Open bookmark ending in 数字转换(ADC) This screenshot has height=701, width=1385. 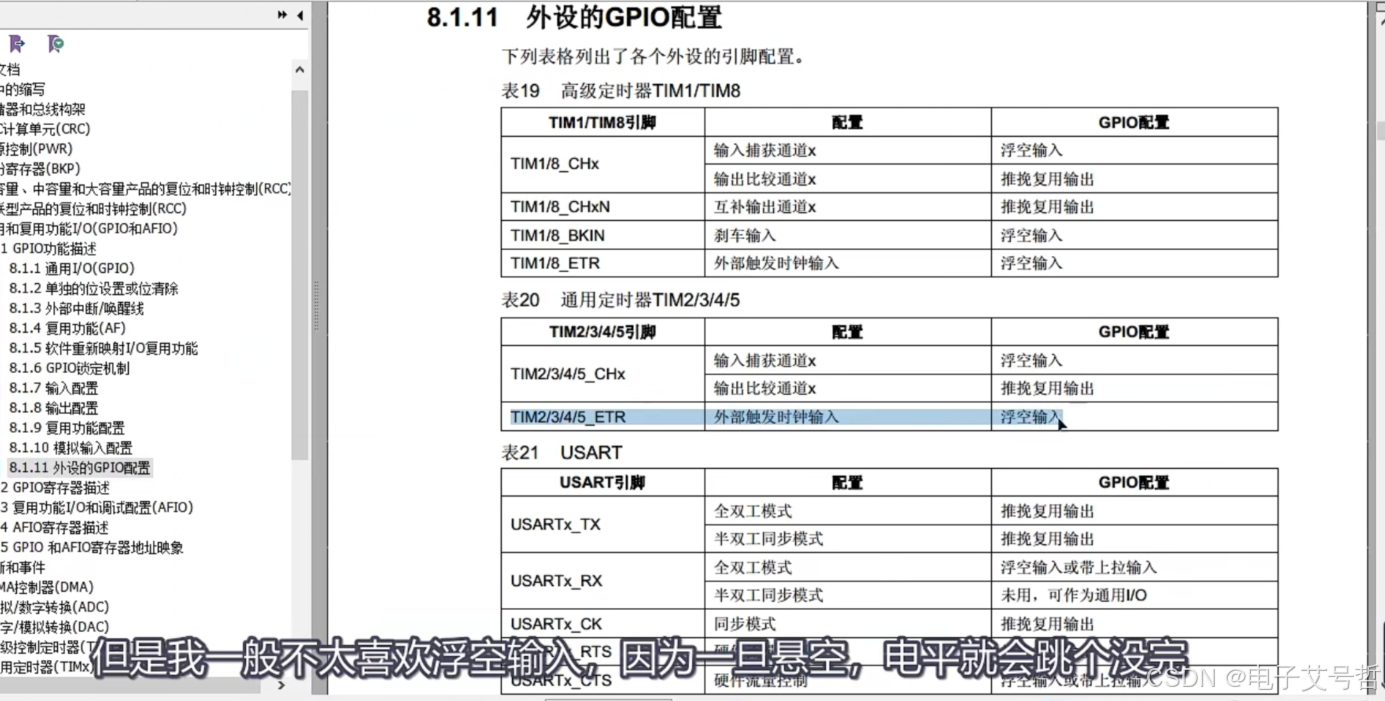[x=54, y=607]
